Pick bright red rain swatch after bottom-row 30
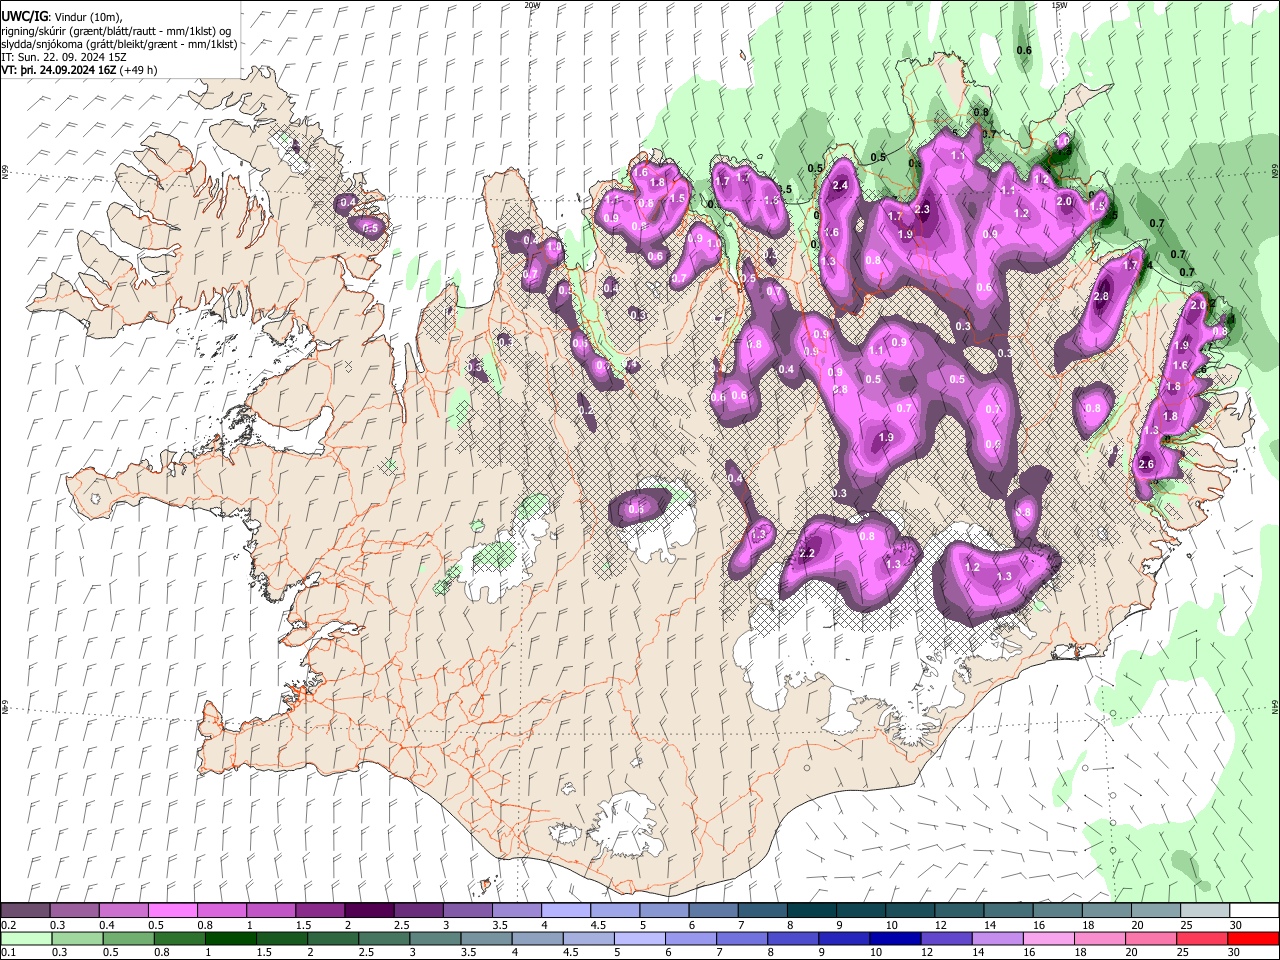The height and width of the screenshot is (960, 1280). pyautogui.click(x=1253, y=938)
